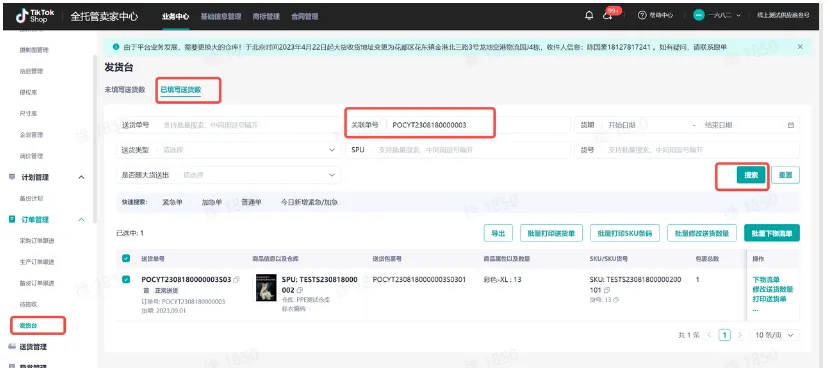
Task: Switch to 业务中心 top tab
Action: 175,16
